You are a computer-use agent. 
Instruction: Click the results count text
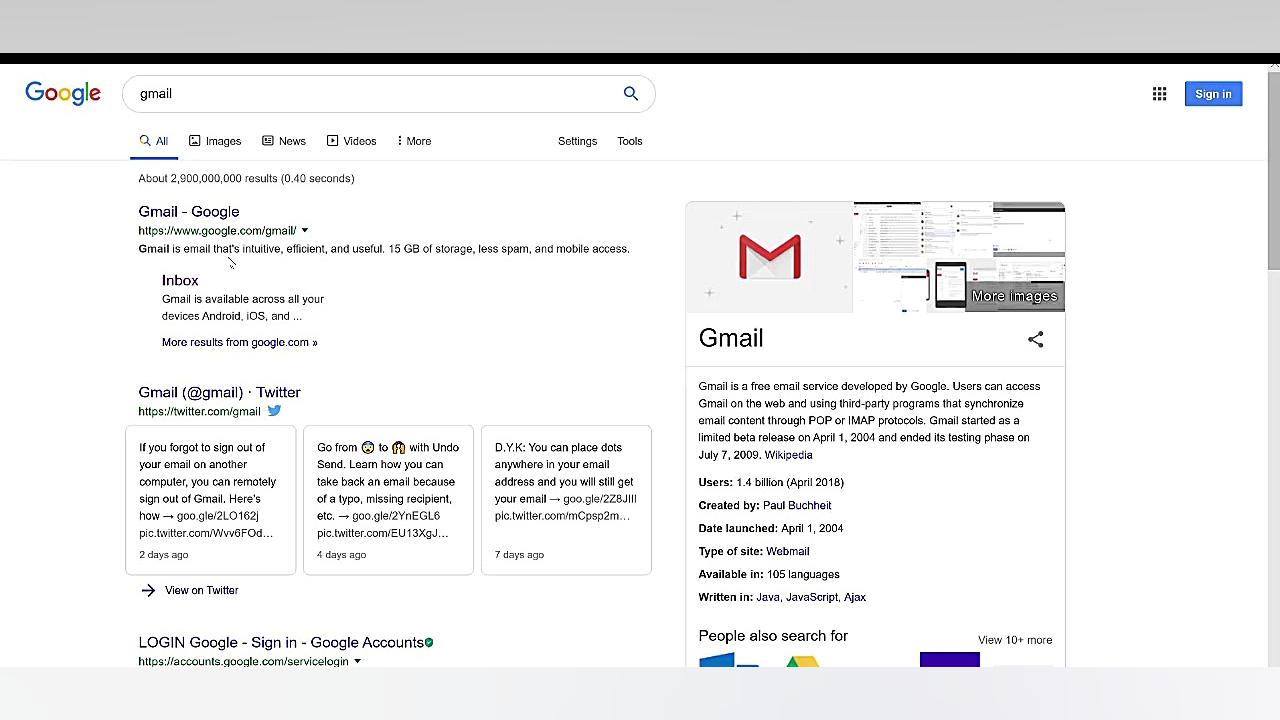click(x=246, y=178)
